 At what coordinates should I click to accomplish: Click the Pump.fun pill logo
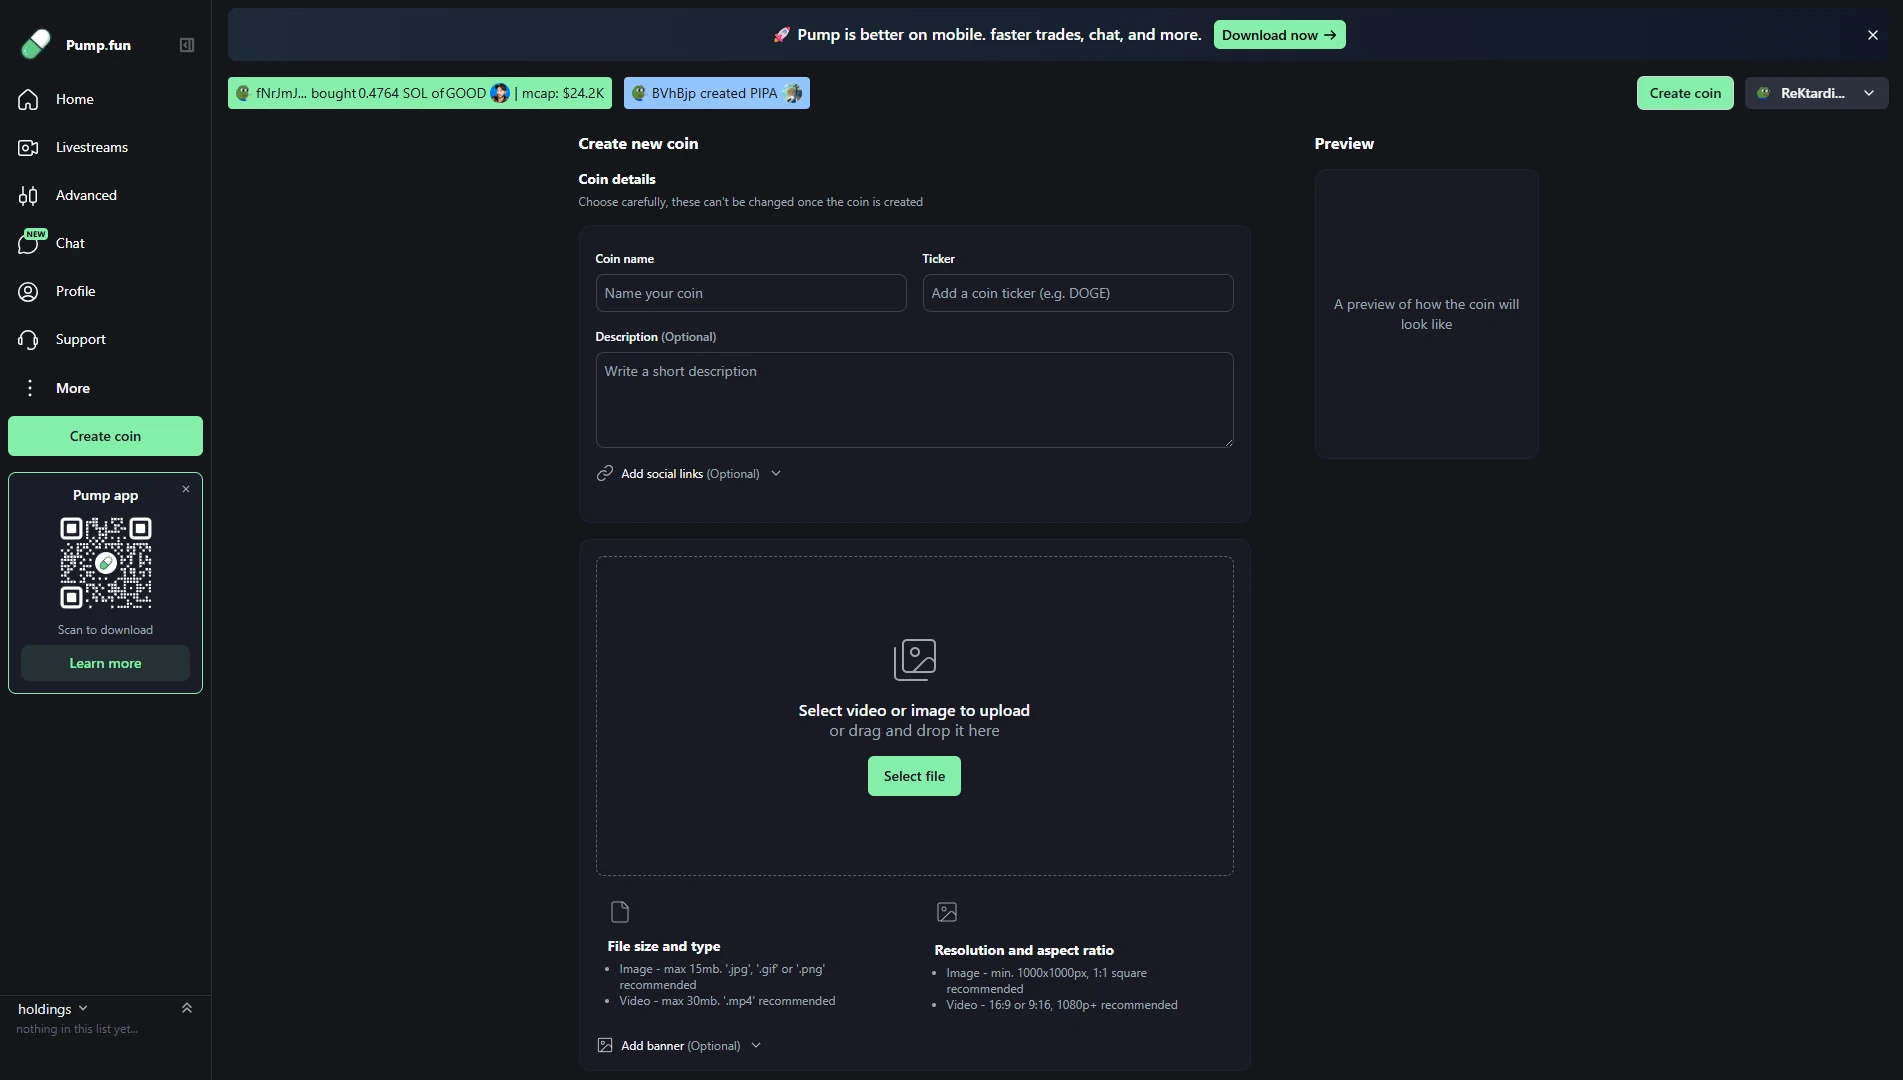36,44
